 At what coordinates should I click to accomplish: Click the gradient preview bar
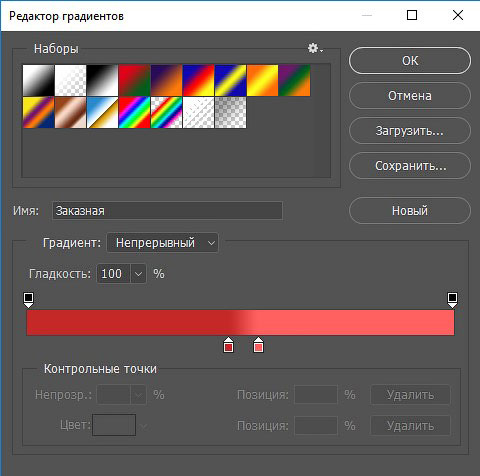click(240, 322)
